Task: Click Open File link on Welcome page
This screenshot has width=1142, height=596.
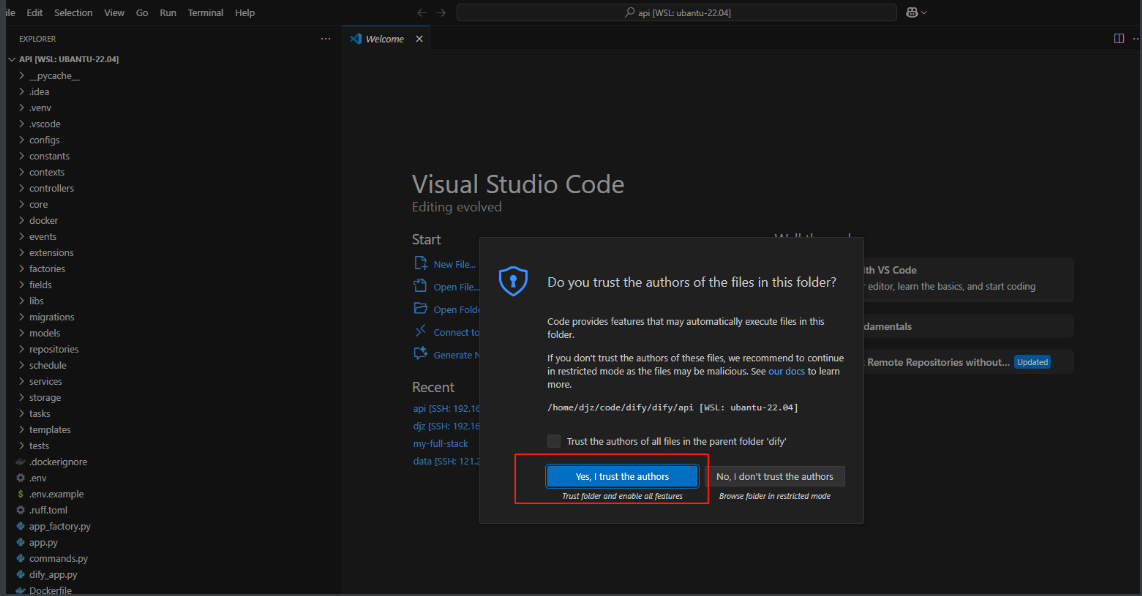Action: (x=456, y=287)
